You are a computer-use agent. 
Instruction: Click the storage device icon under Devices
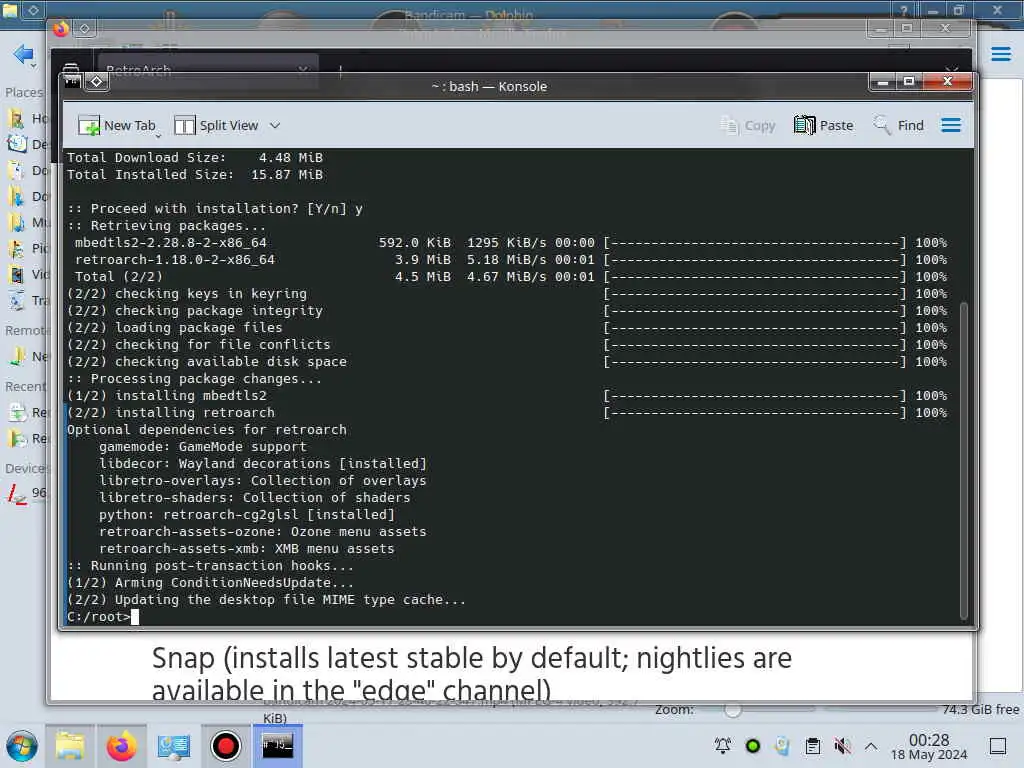(17, 493)
